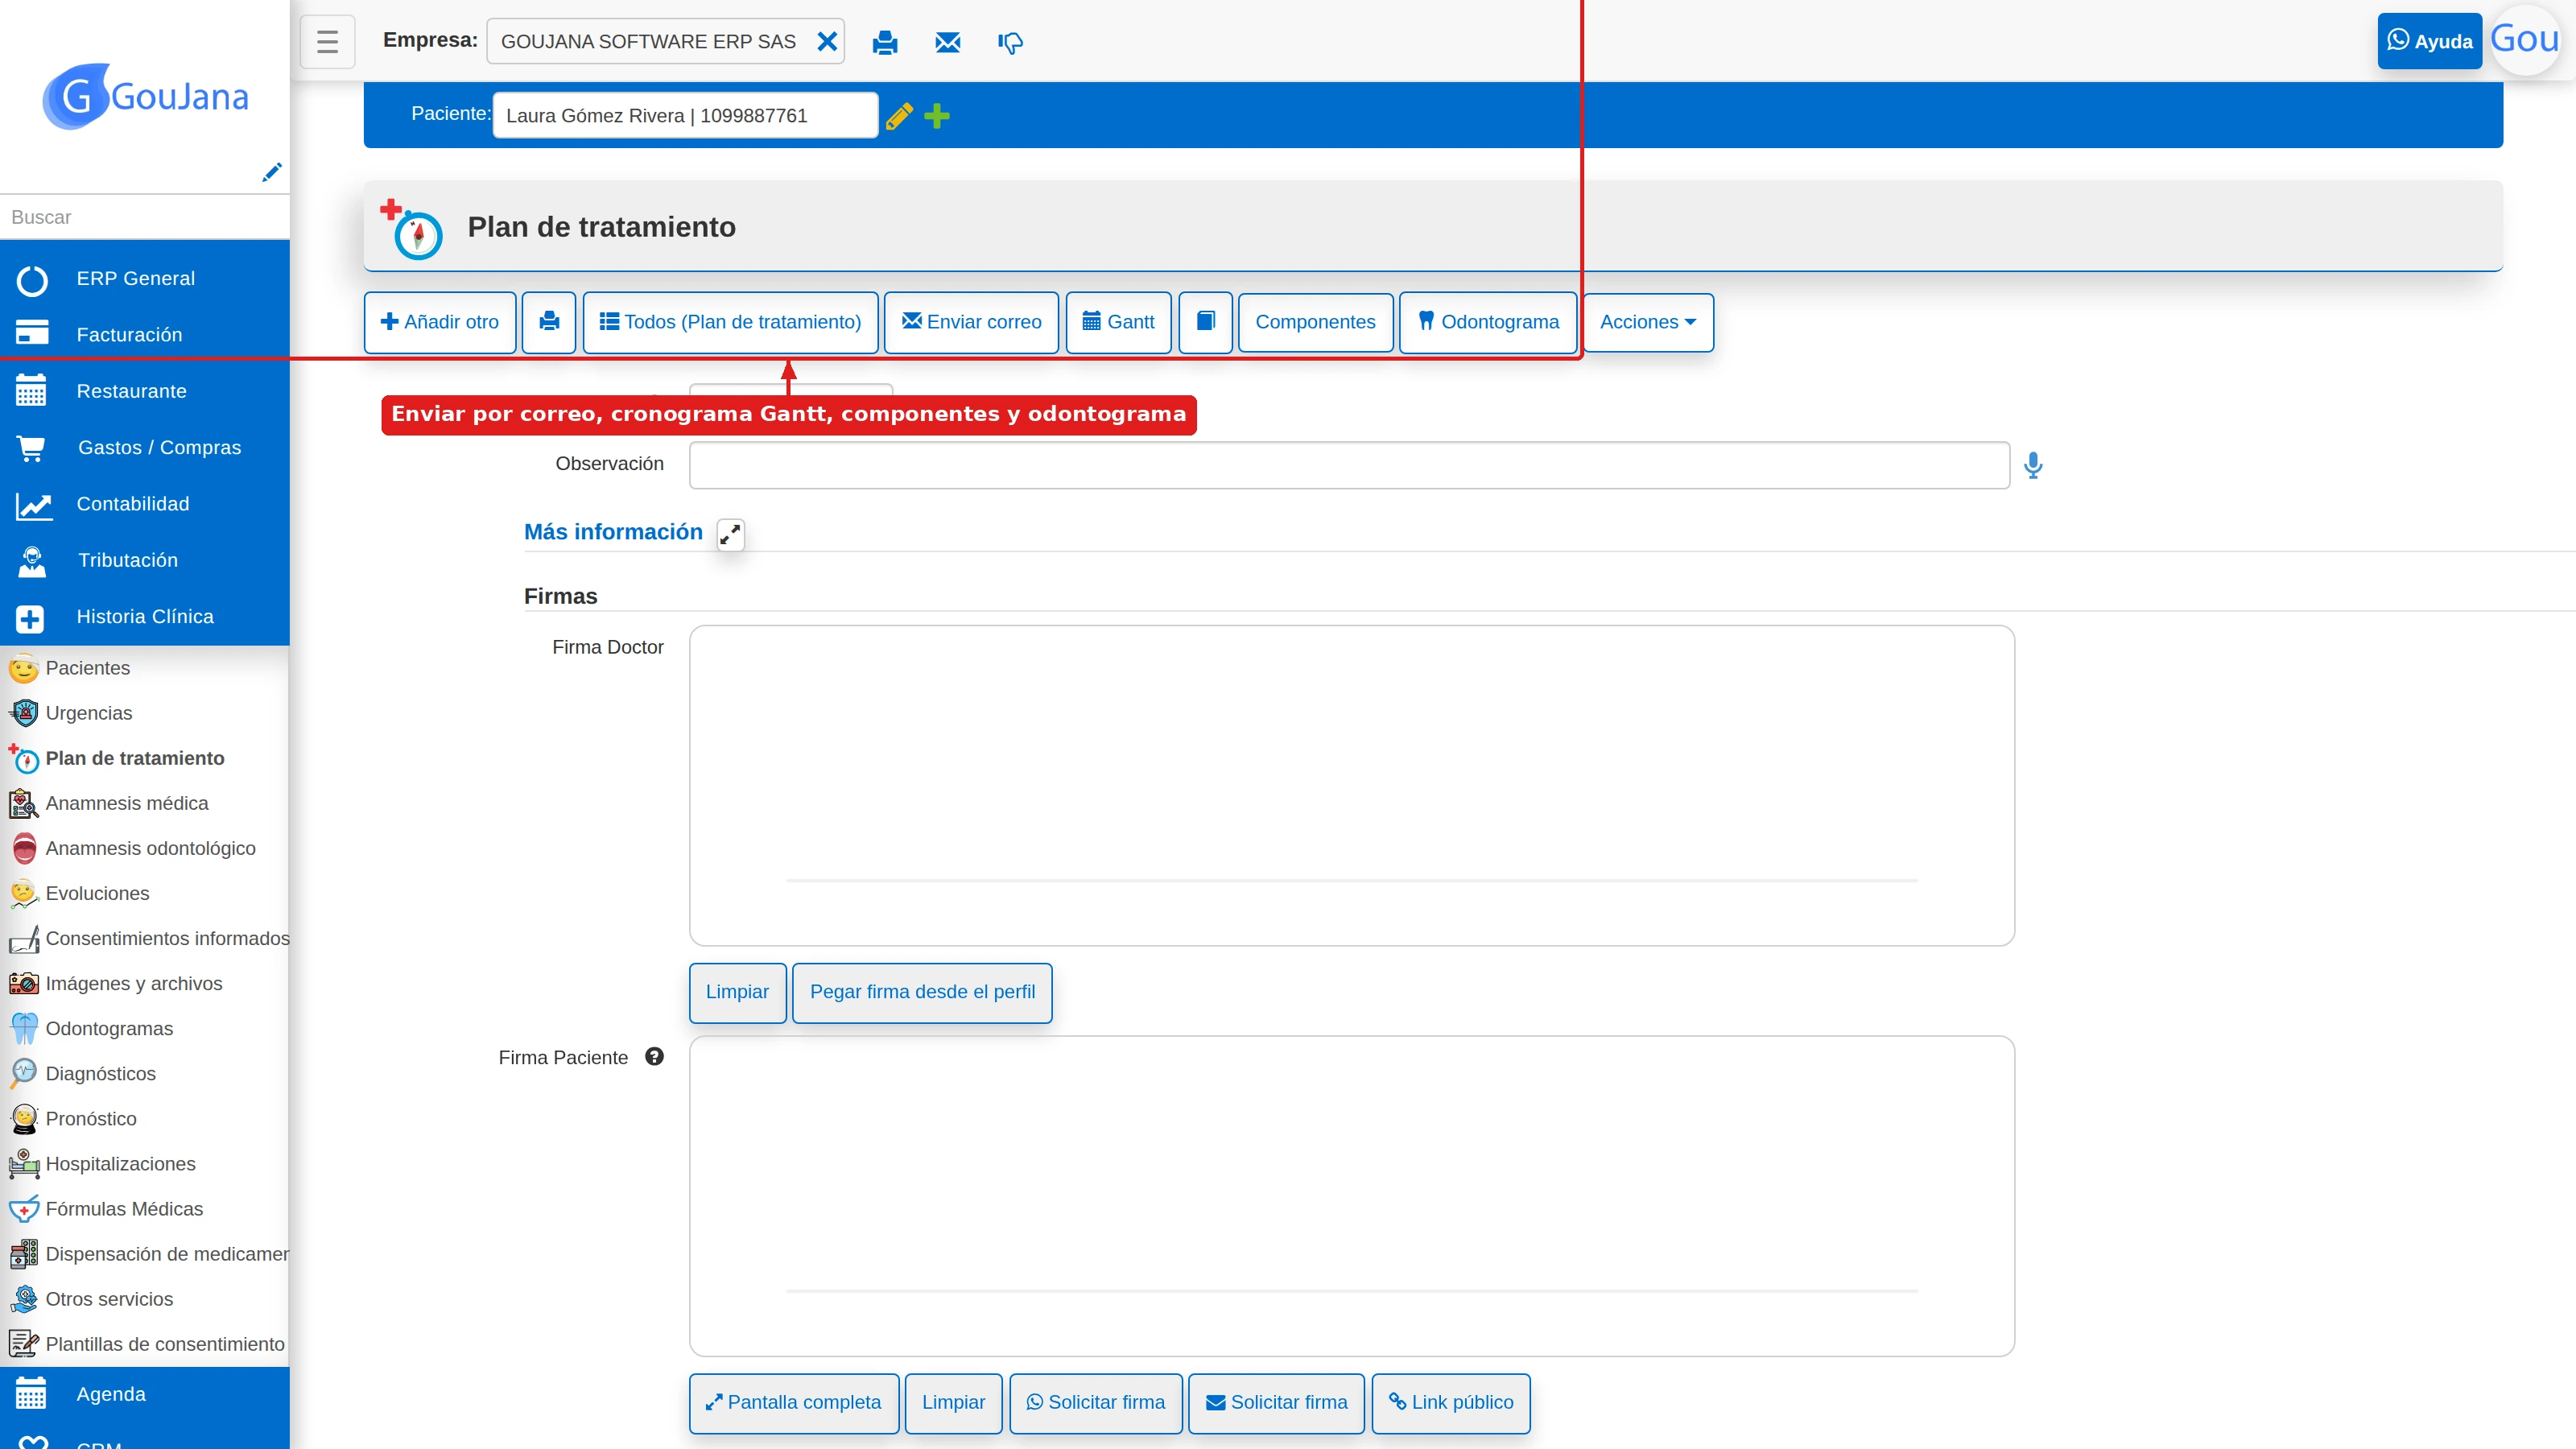Print the plan with toolbar printer button
This screenshot has height=1449, width=2576.
point(549,322)
